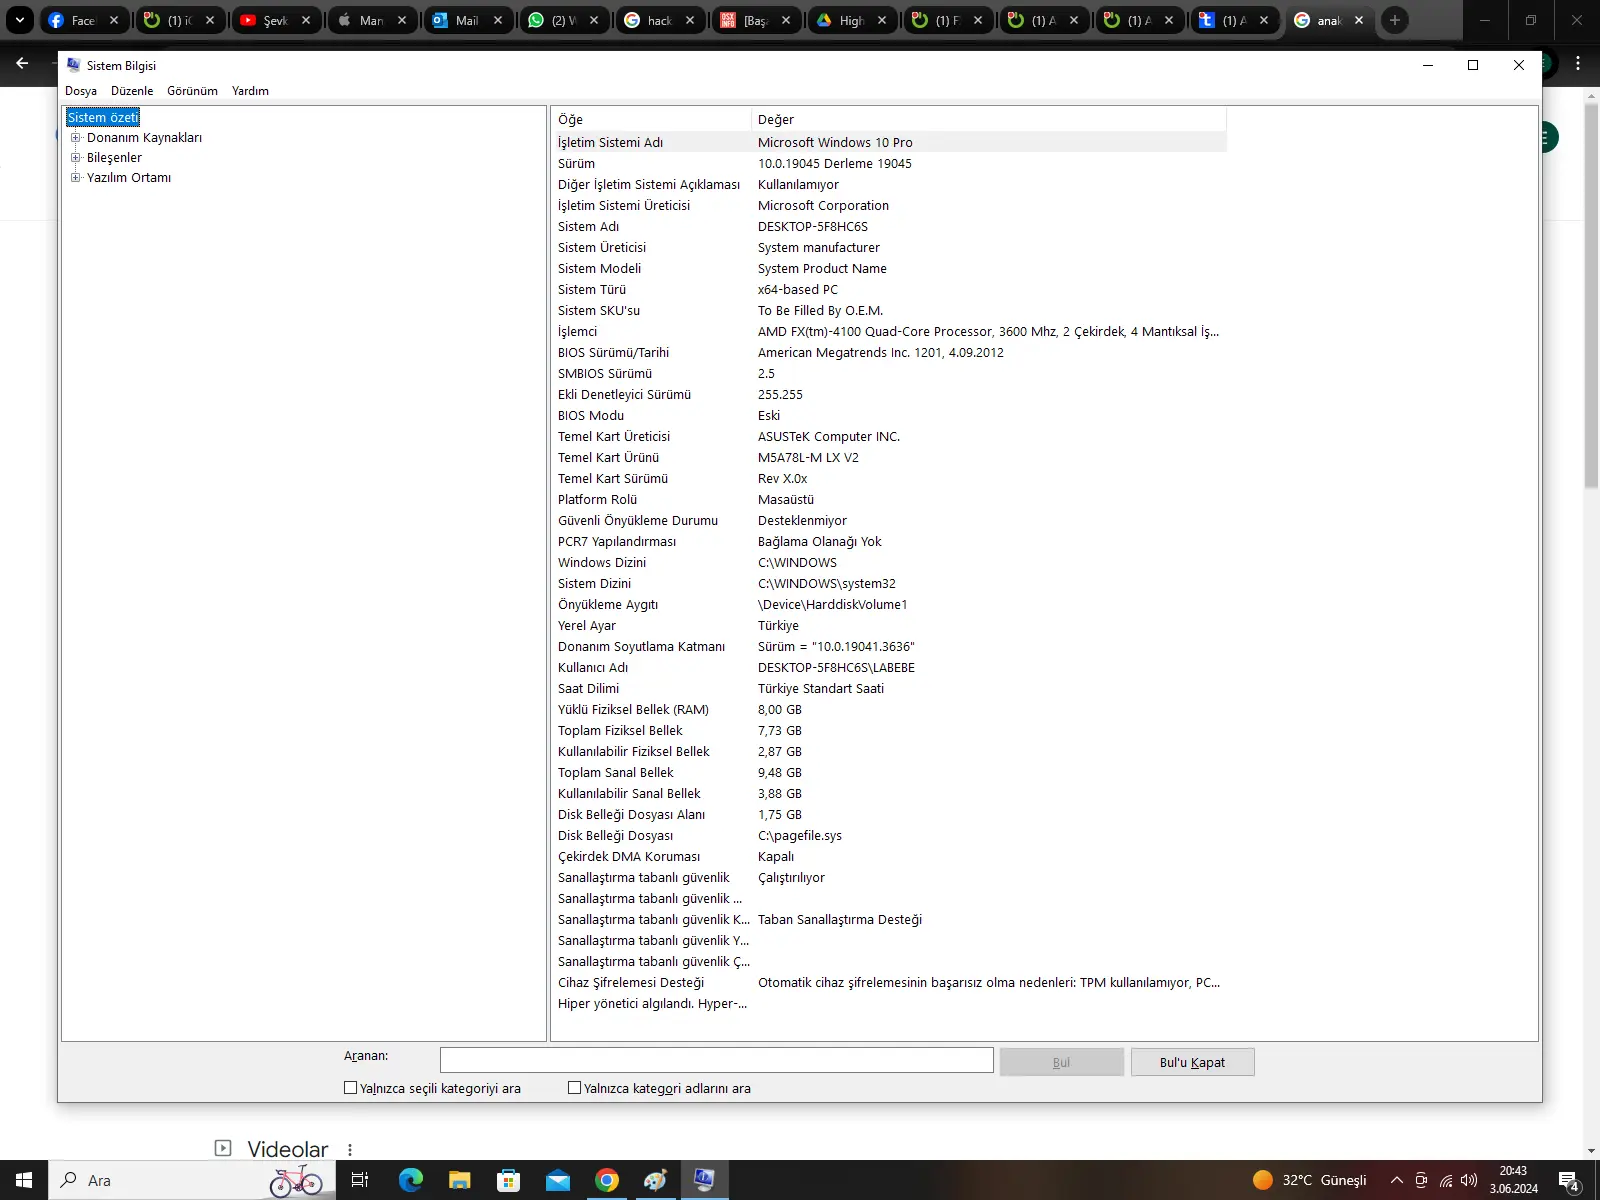
Task: Click the Meet Now tray icon
Action: (x=1421, y=1180)
